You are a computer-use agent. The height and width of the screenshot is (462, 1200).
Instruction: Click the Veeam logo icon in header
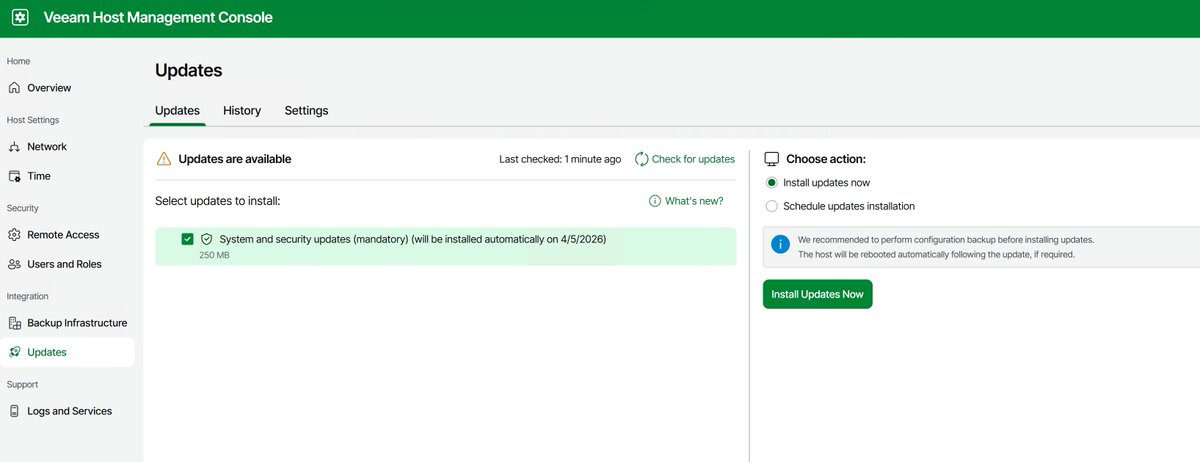coord(20,18)
